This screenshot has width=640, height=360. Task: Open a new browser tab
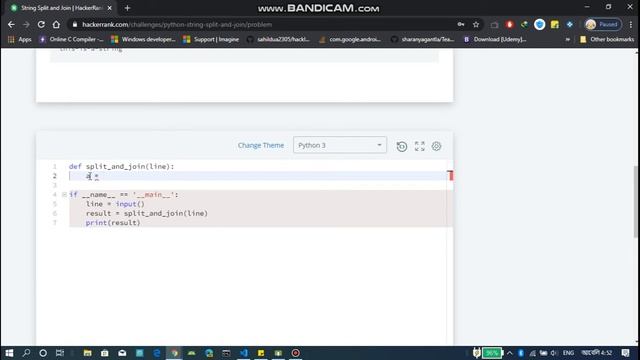(127, 8)
